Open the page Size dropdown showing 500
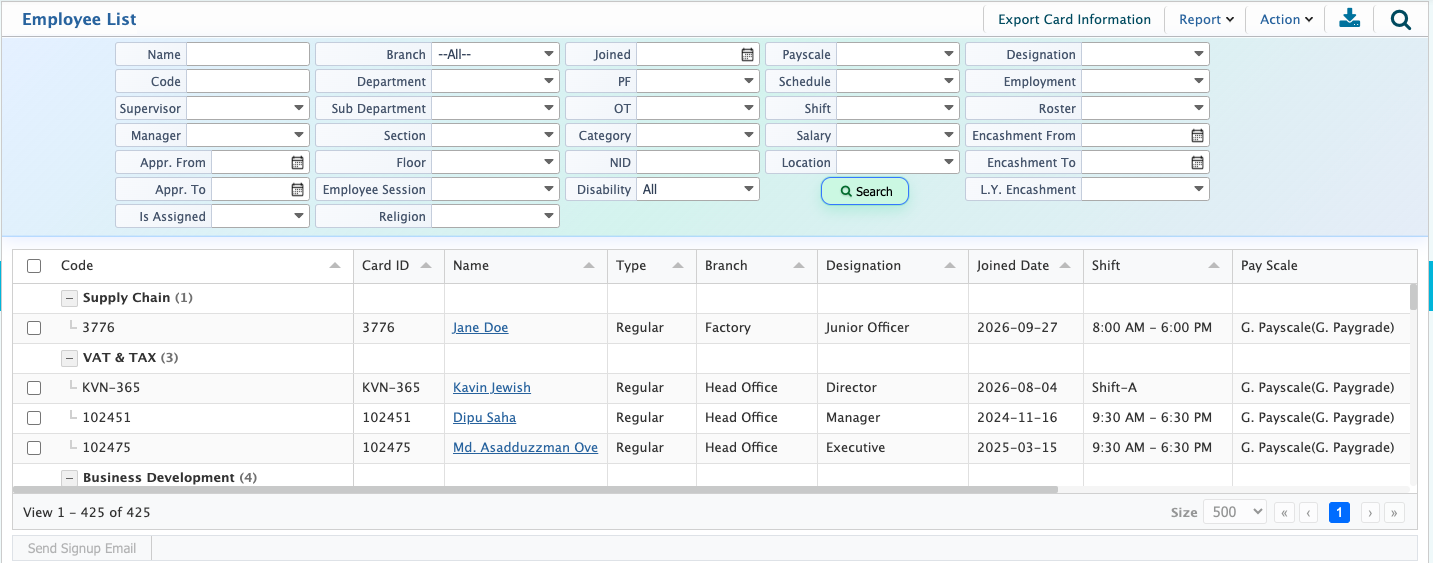Viewport: 1433px width, 563px height. [1235, 512]
